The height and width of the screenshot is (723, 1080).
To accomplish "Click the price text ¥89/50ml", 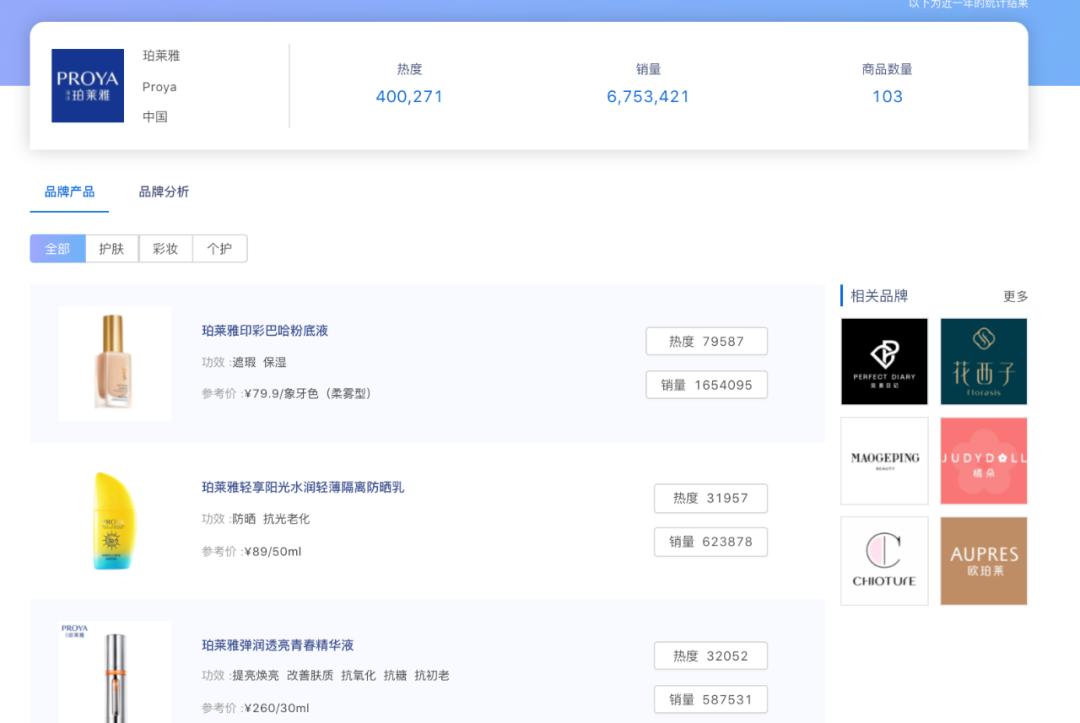I will click(273, 552).
